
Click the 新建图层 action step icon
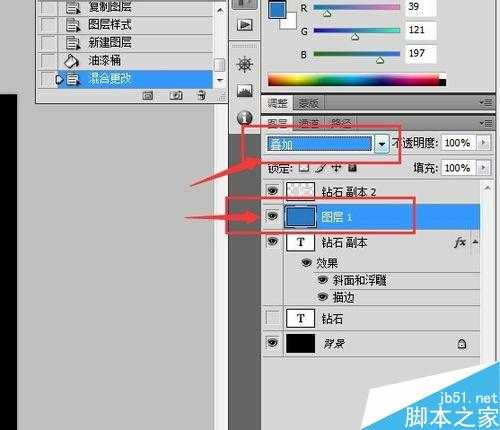coord(72,43)
